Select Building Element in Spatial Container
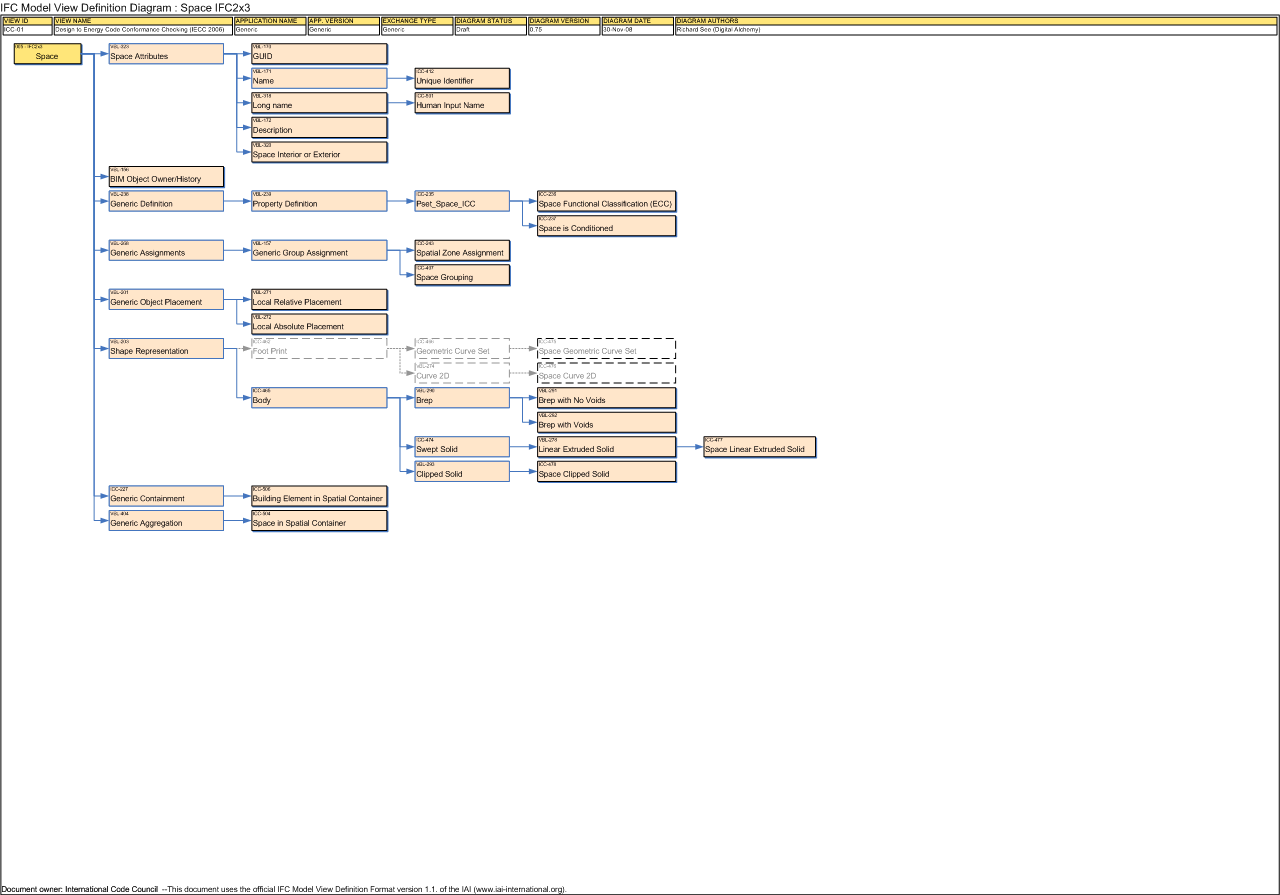1280x895 pixels. coord(319,495)
